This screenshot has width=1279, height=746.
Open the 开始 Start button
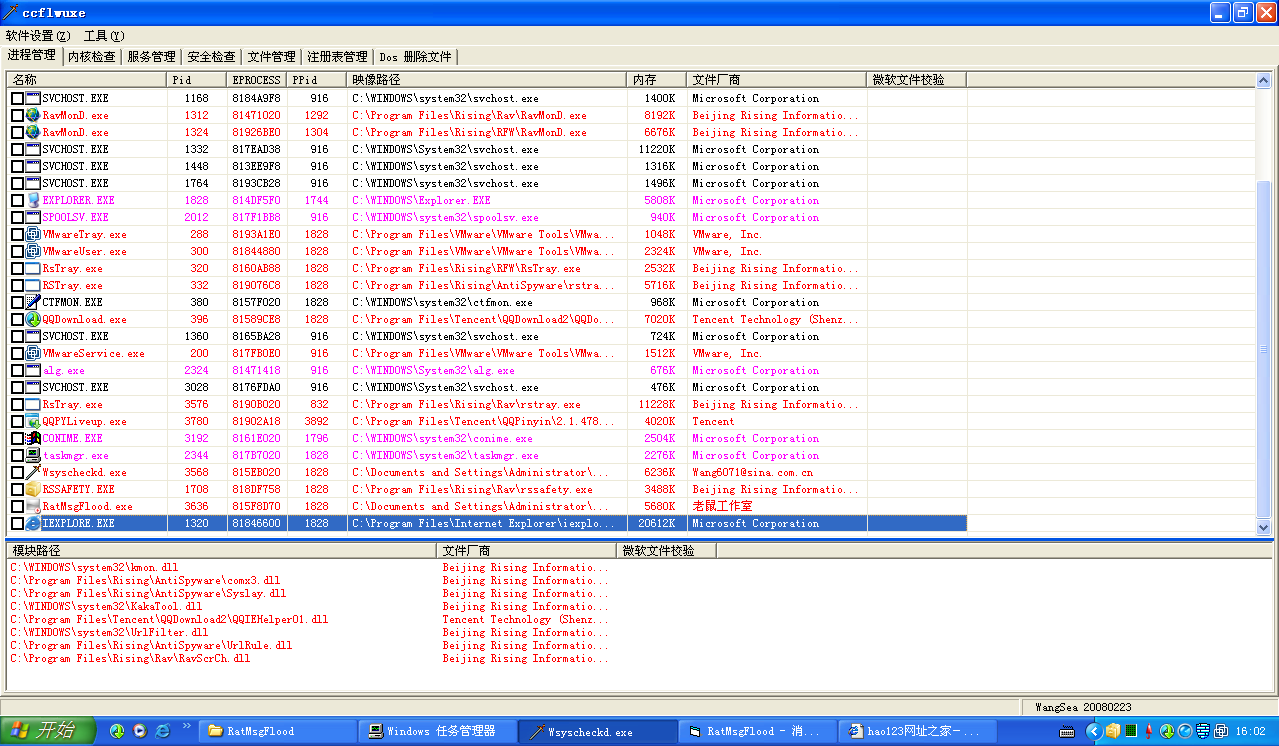(48, 731)
